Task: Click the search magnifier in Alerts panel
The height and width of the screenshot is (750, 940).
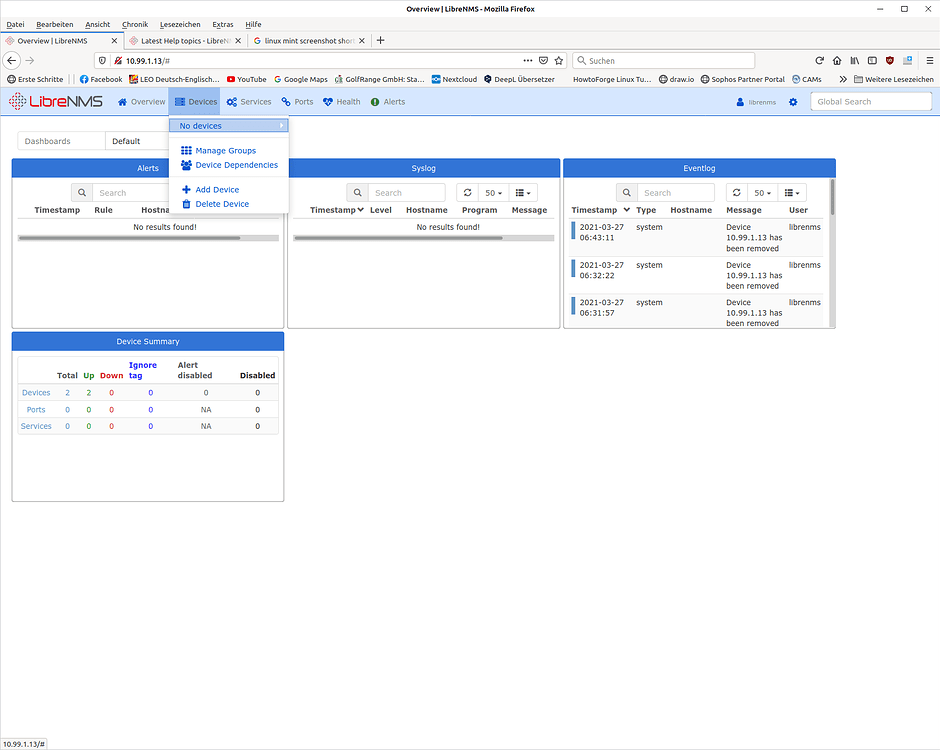Action: click(x=81, y=192)
